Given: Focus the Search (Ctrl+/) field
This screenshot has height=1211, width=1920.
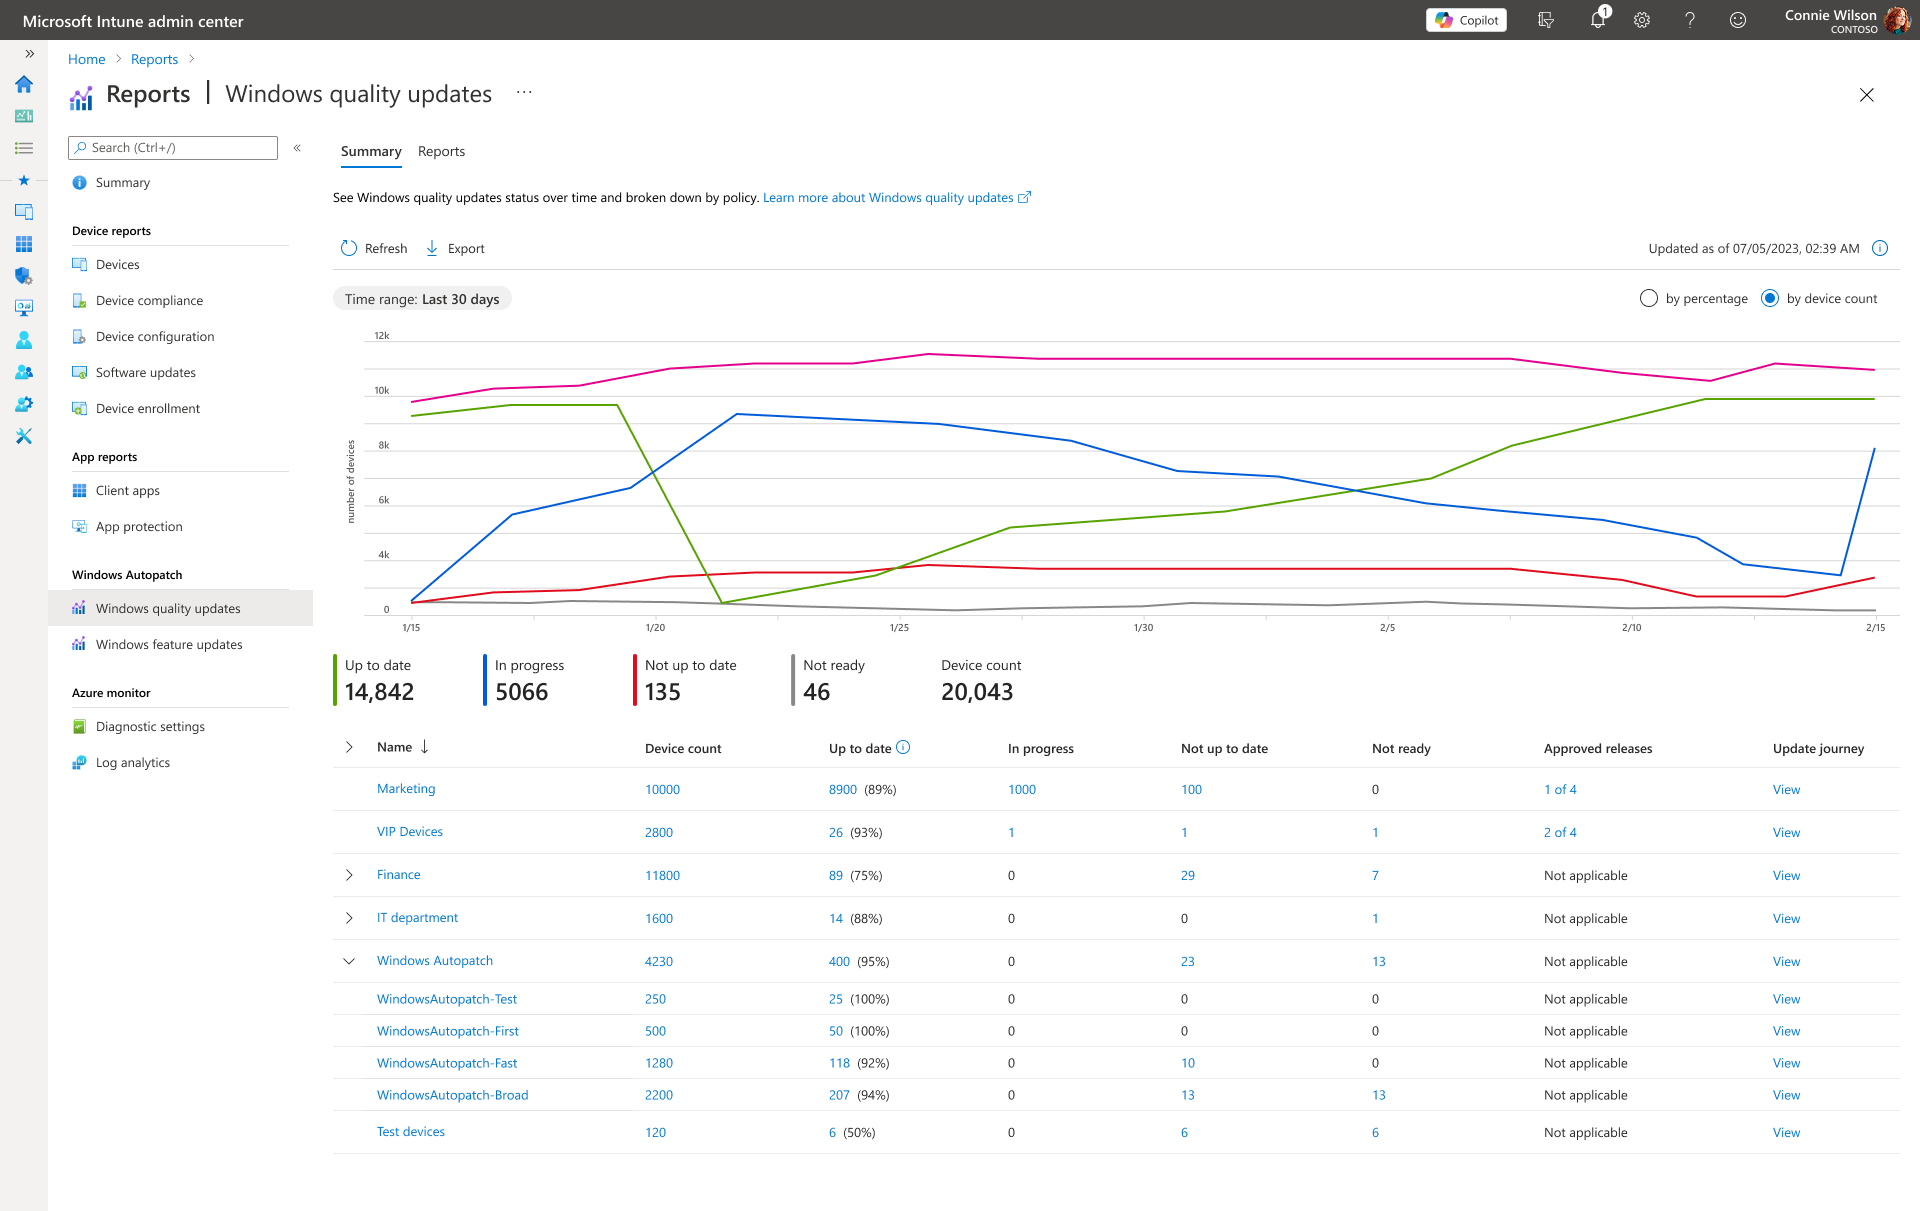Looking at the screenshot, I should (x=173, y=147).
